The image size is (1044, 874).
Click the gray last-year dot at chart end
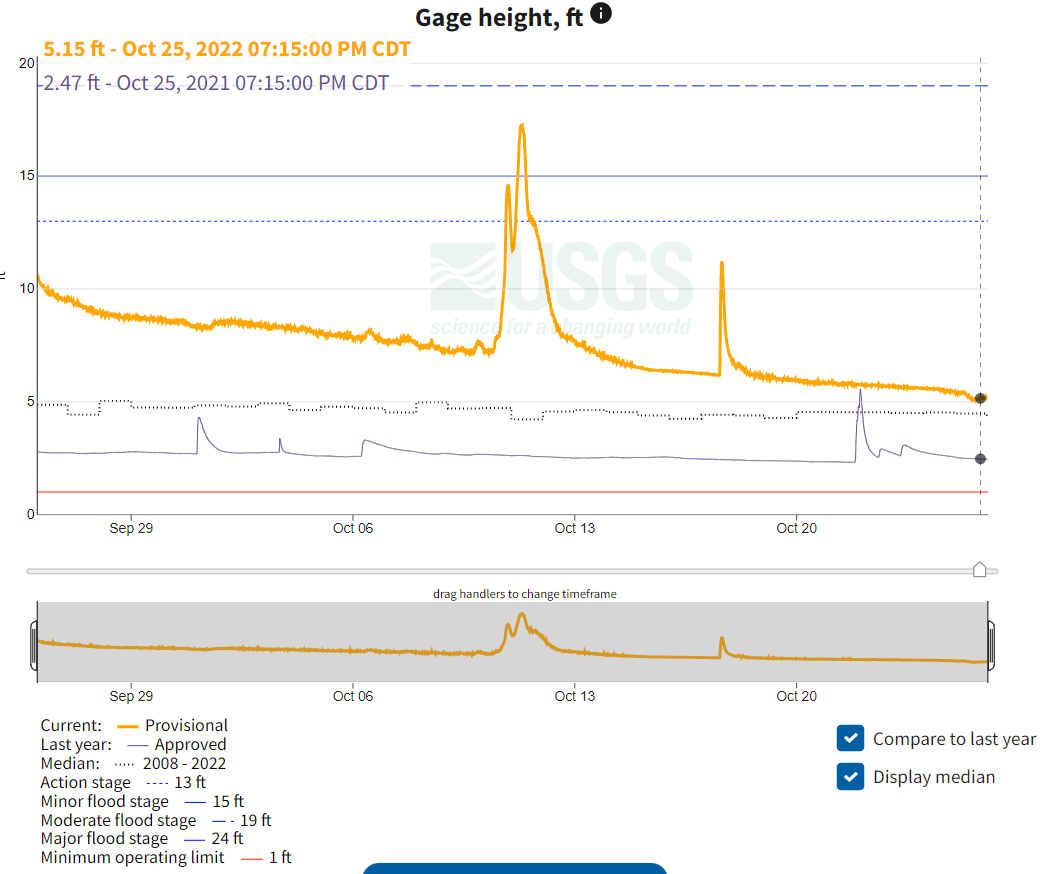pos(980,459)
